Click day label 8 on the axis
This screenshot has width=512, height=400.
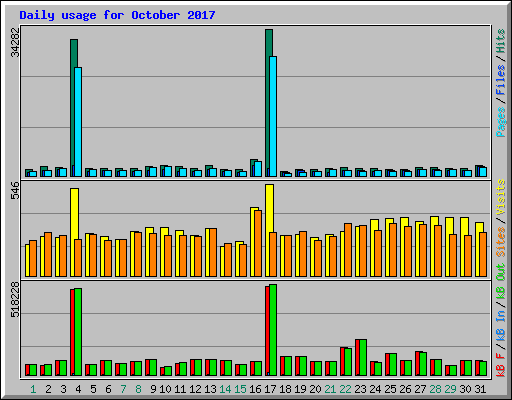[138, 389]
